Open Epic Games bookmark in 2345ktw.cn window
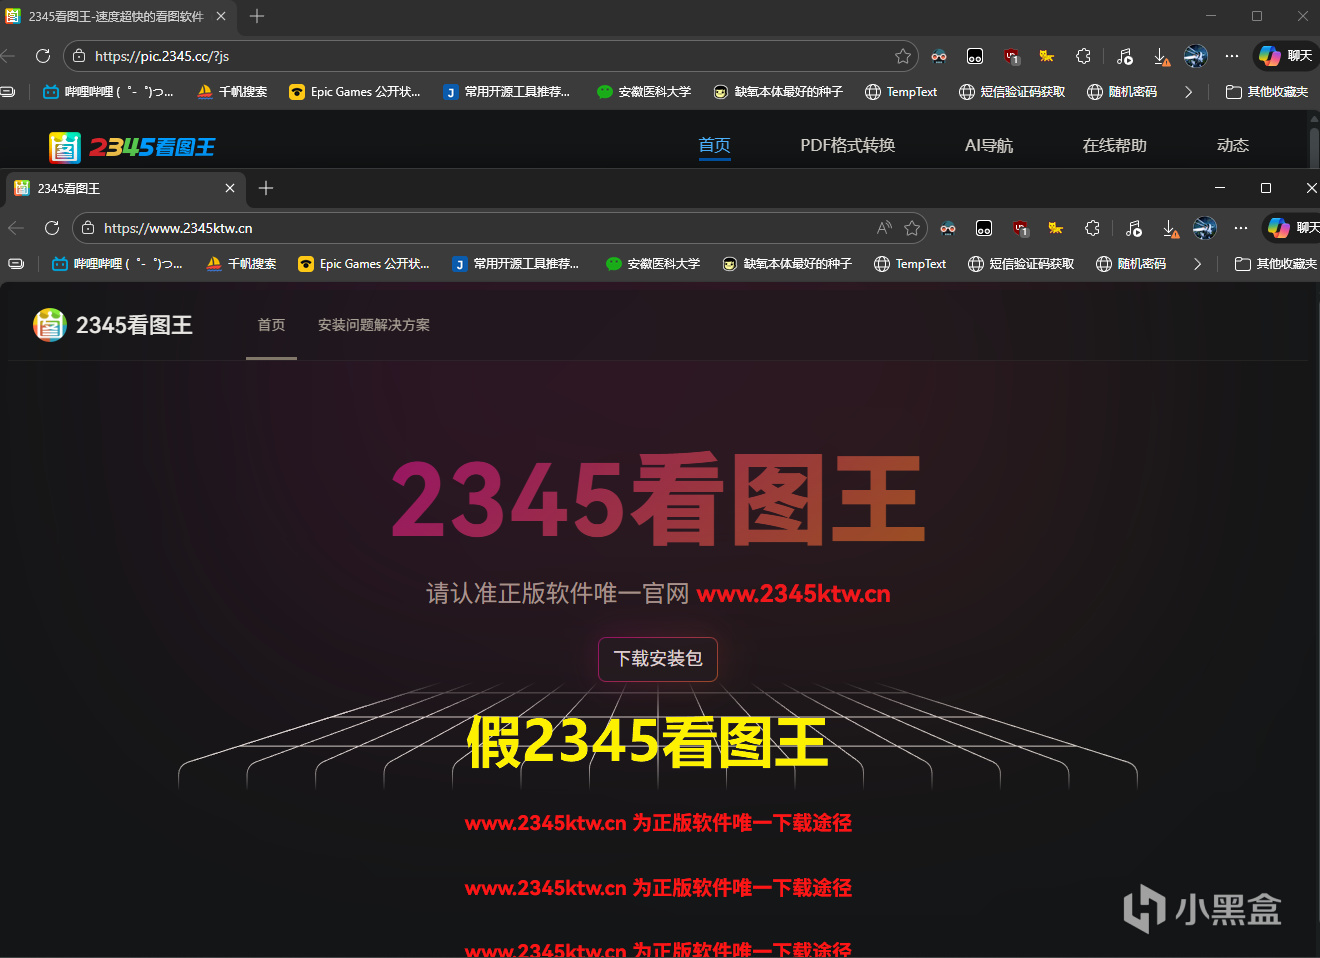1320x958 pixels. click(364, 264)
